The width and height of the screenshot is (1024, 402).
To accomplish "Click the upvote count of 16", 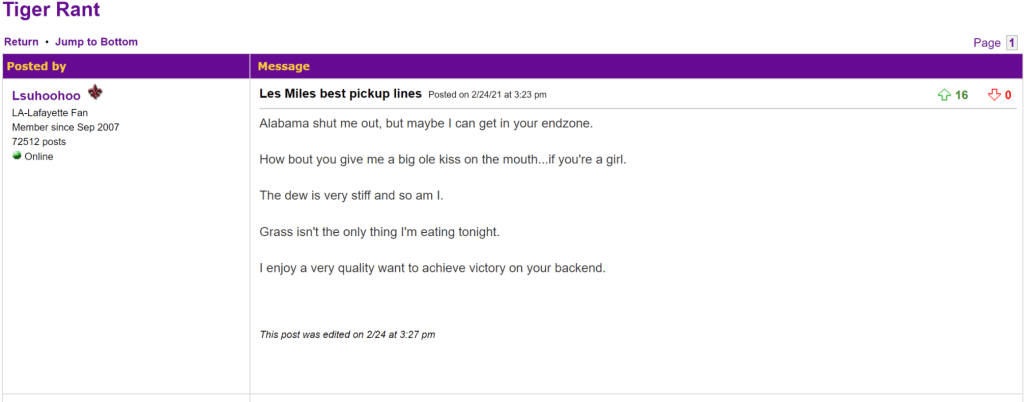I will click(962, 95).
